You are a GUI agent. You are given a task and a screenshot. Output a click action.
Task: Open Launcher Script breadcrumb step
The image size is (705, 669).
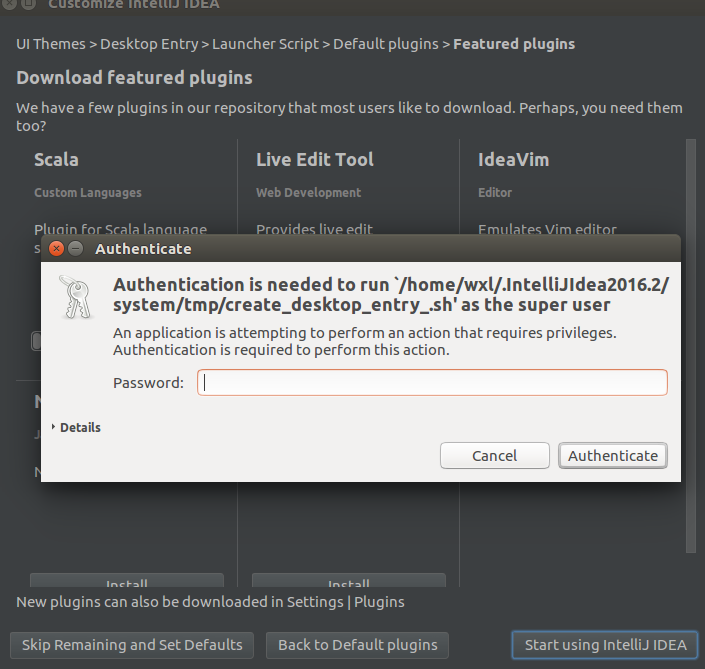click(x=265, y=44)
